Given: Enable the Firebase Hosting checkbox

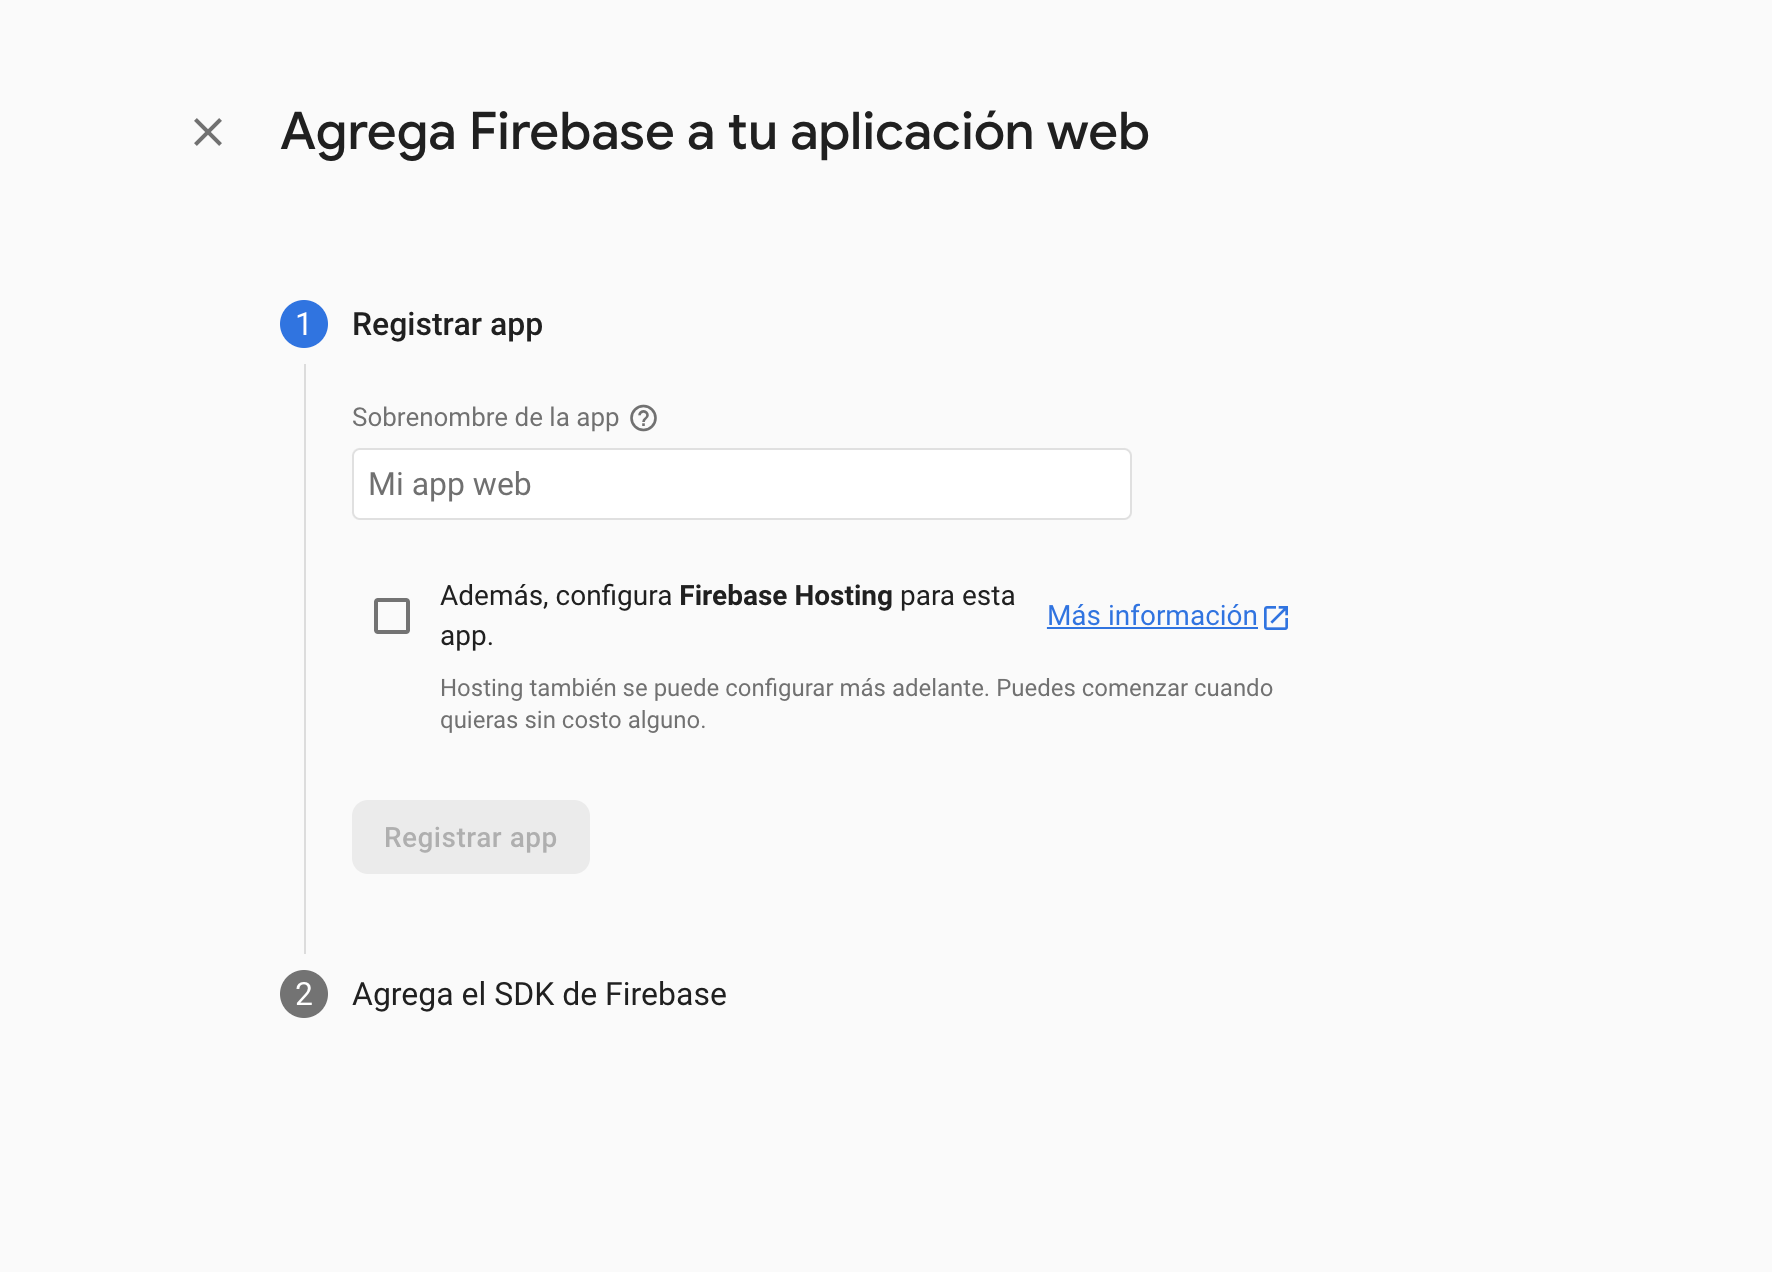Looking at the screenshot, I should (x=392, y=616).
